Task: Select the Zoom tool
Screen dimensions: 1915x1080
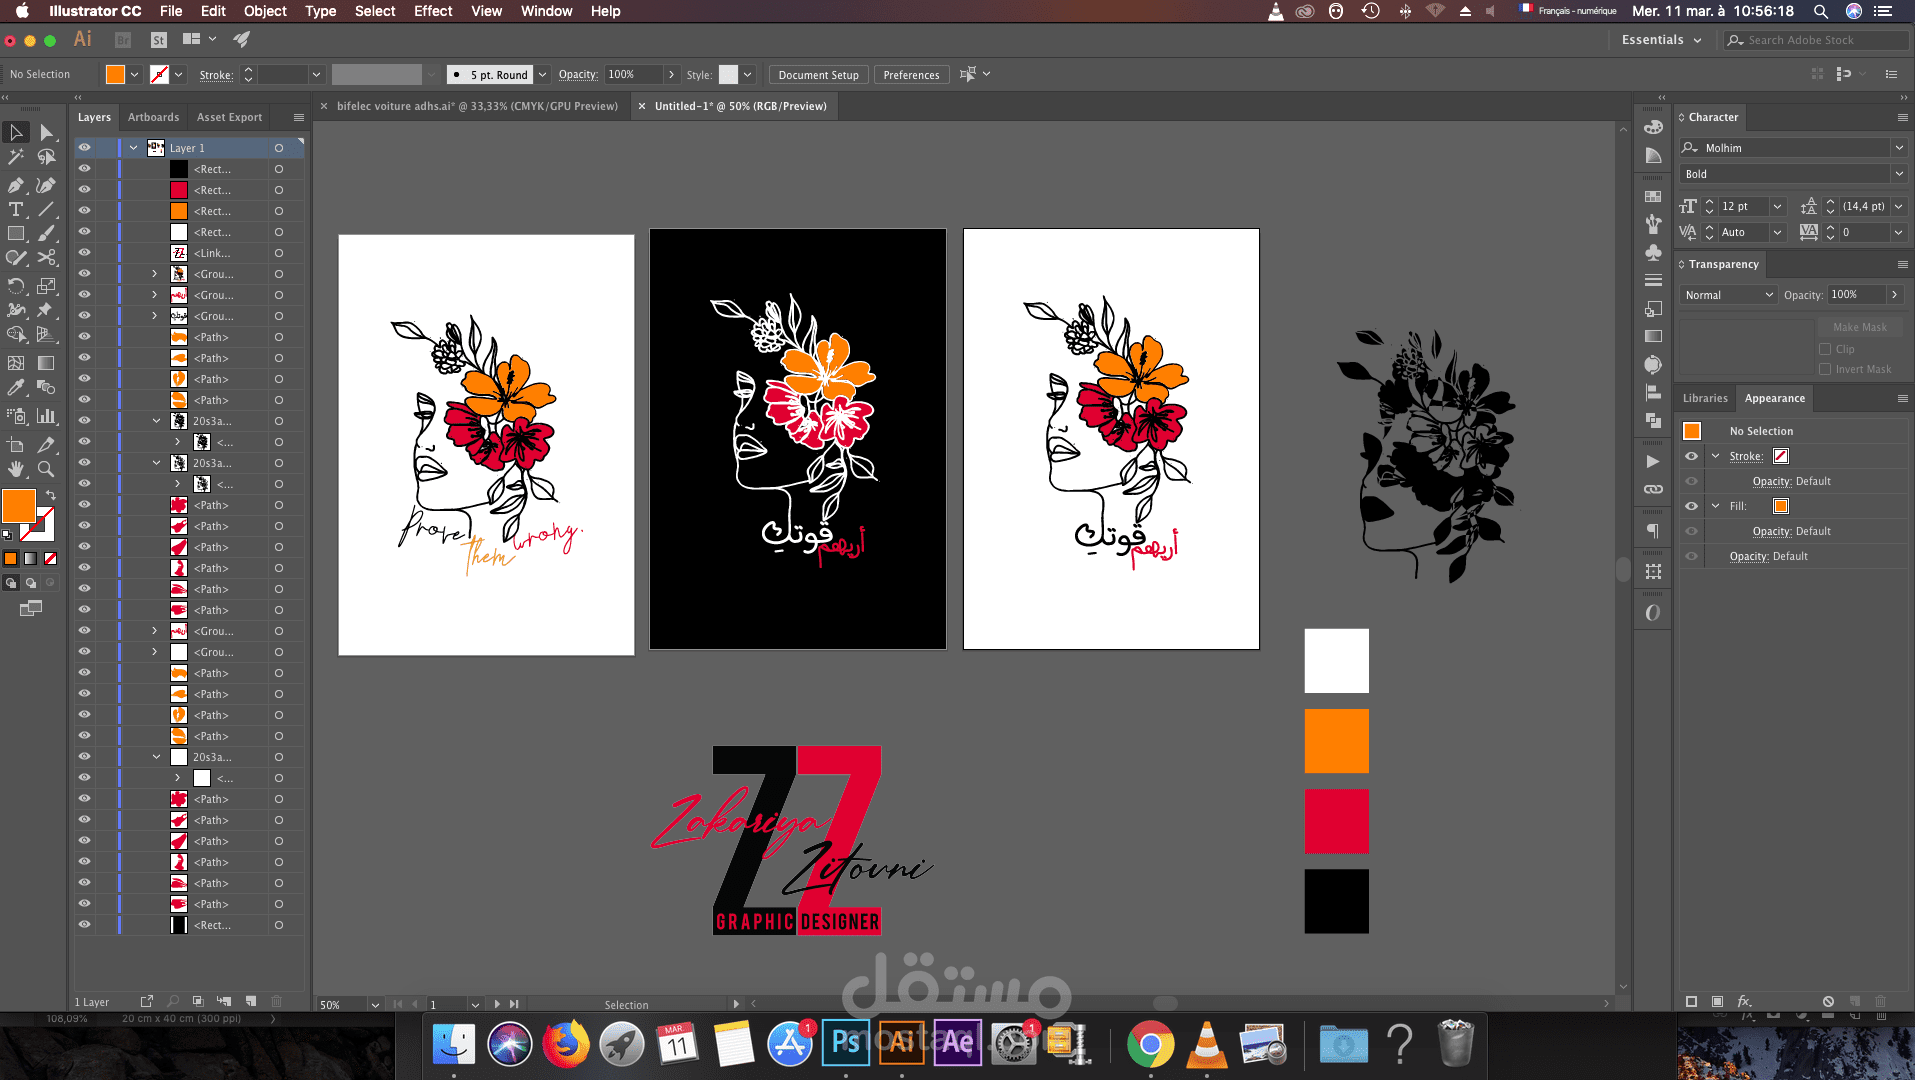Action: coord(46,469)
